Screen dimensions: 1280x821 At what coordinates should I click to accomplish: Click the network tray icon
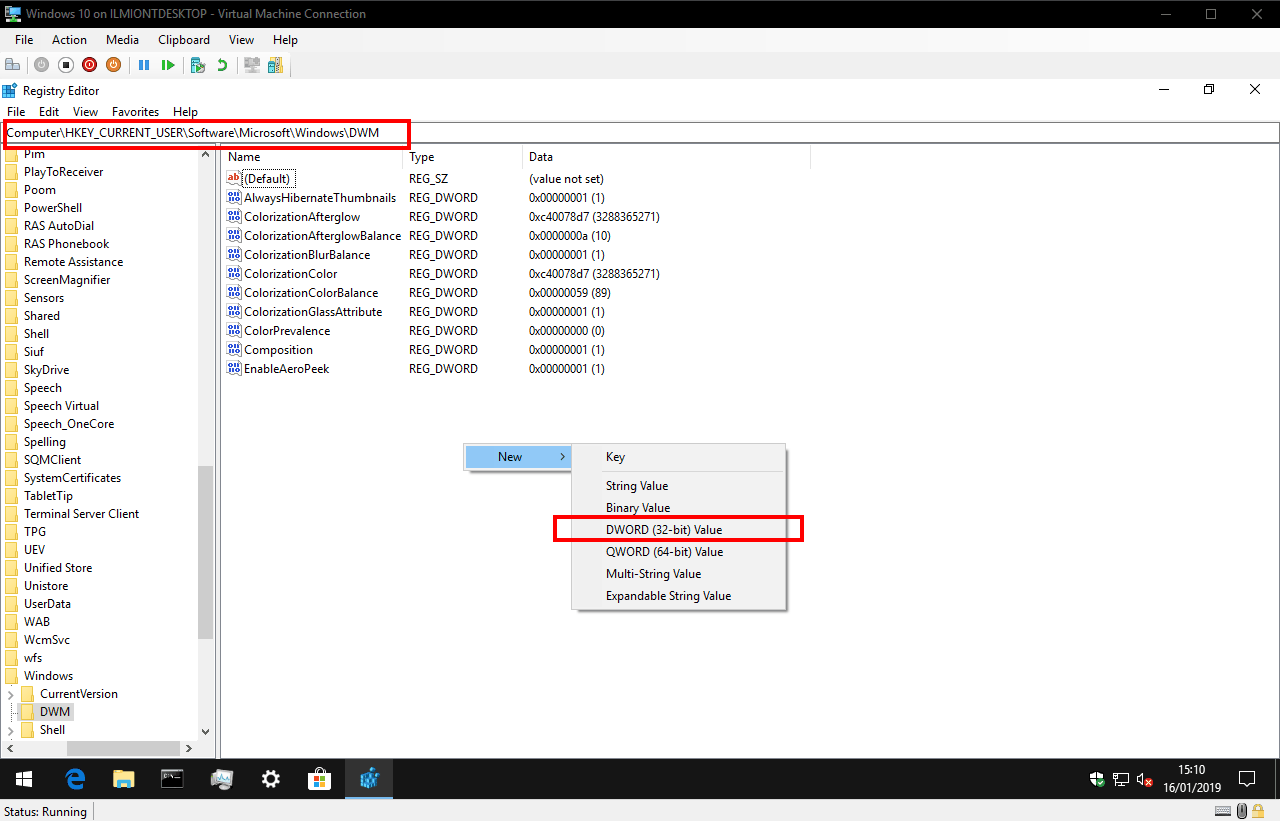pyautogui.click(x=1121, y=779)
